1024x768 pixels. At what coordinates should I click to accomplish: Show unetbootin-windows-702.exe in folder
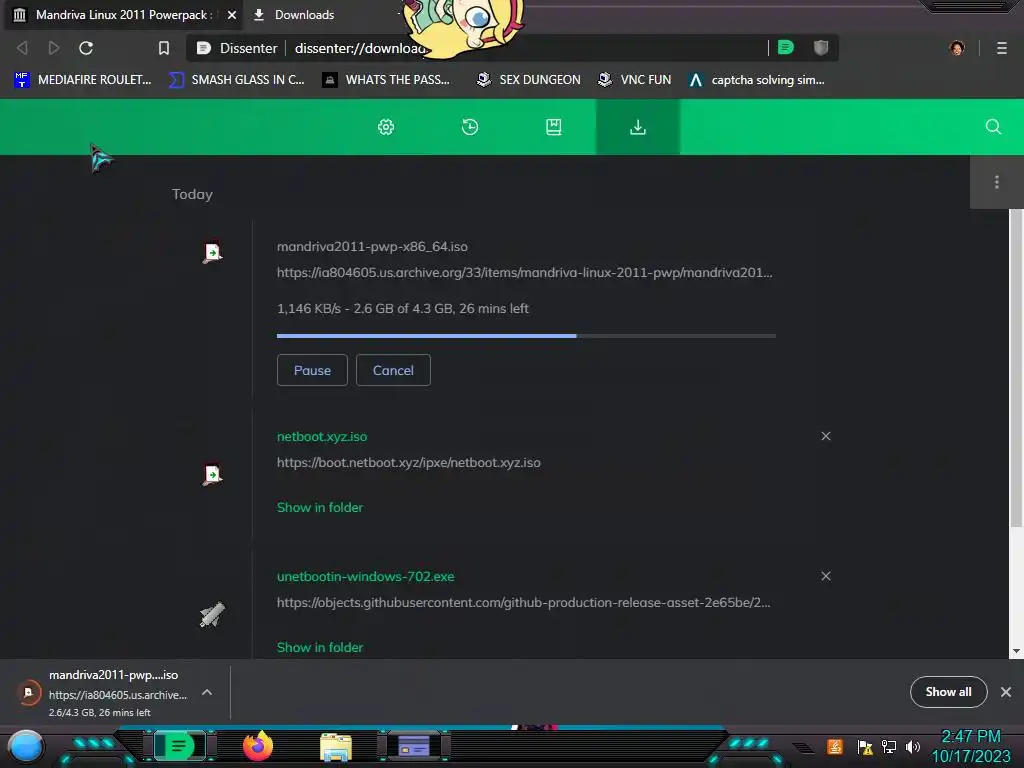pos(320,647)
